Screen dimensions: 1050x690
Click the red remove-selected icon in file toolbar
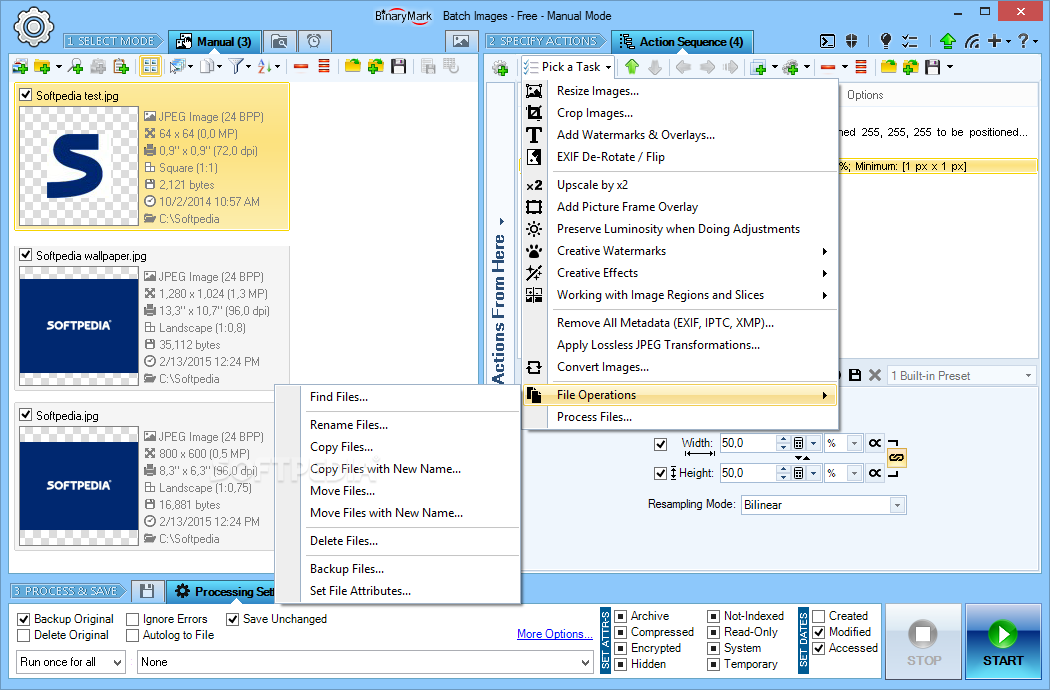301,66
